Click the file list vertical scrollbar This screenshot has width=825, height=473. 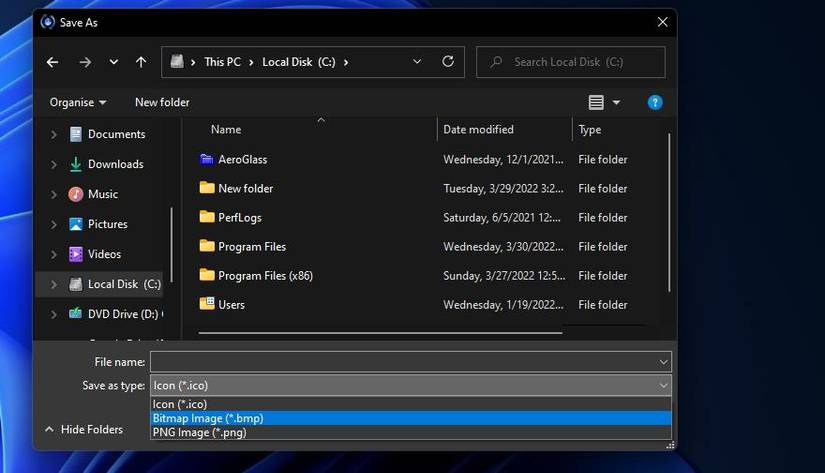click(669, 212)
